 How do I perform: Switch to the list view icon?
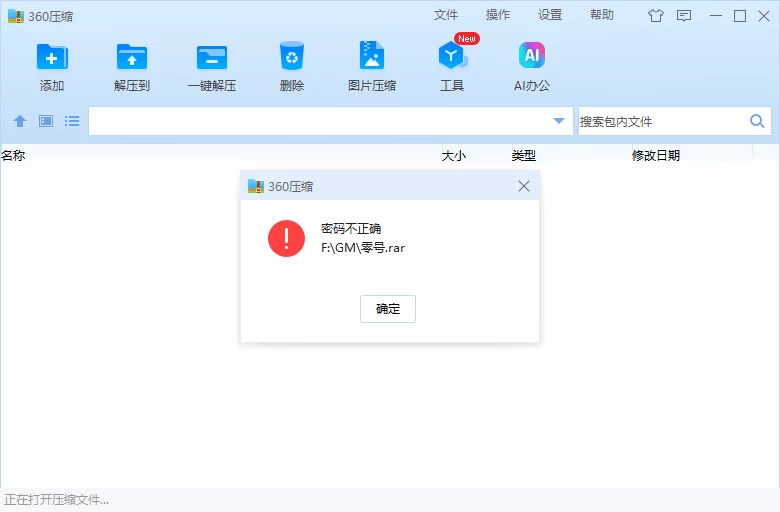(72, 121)
